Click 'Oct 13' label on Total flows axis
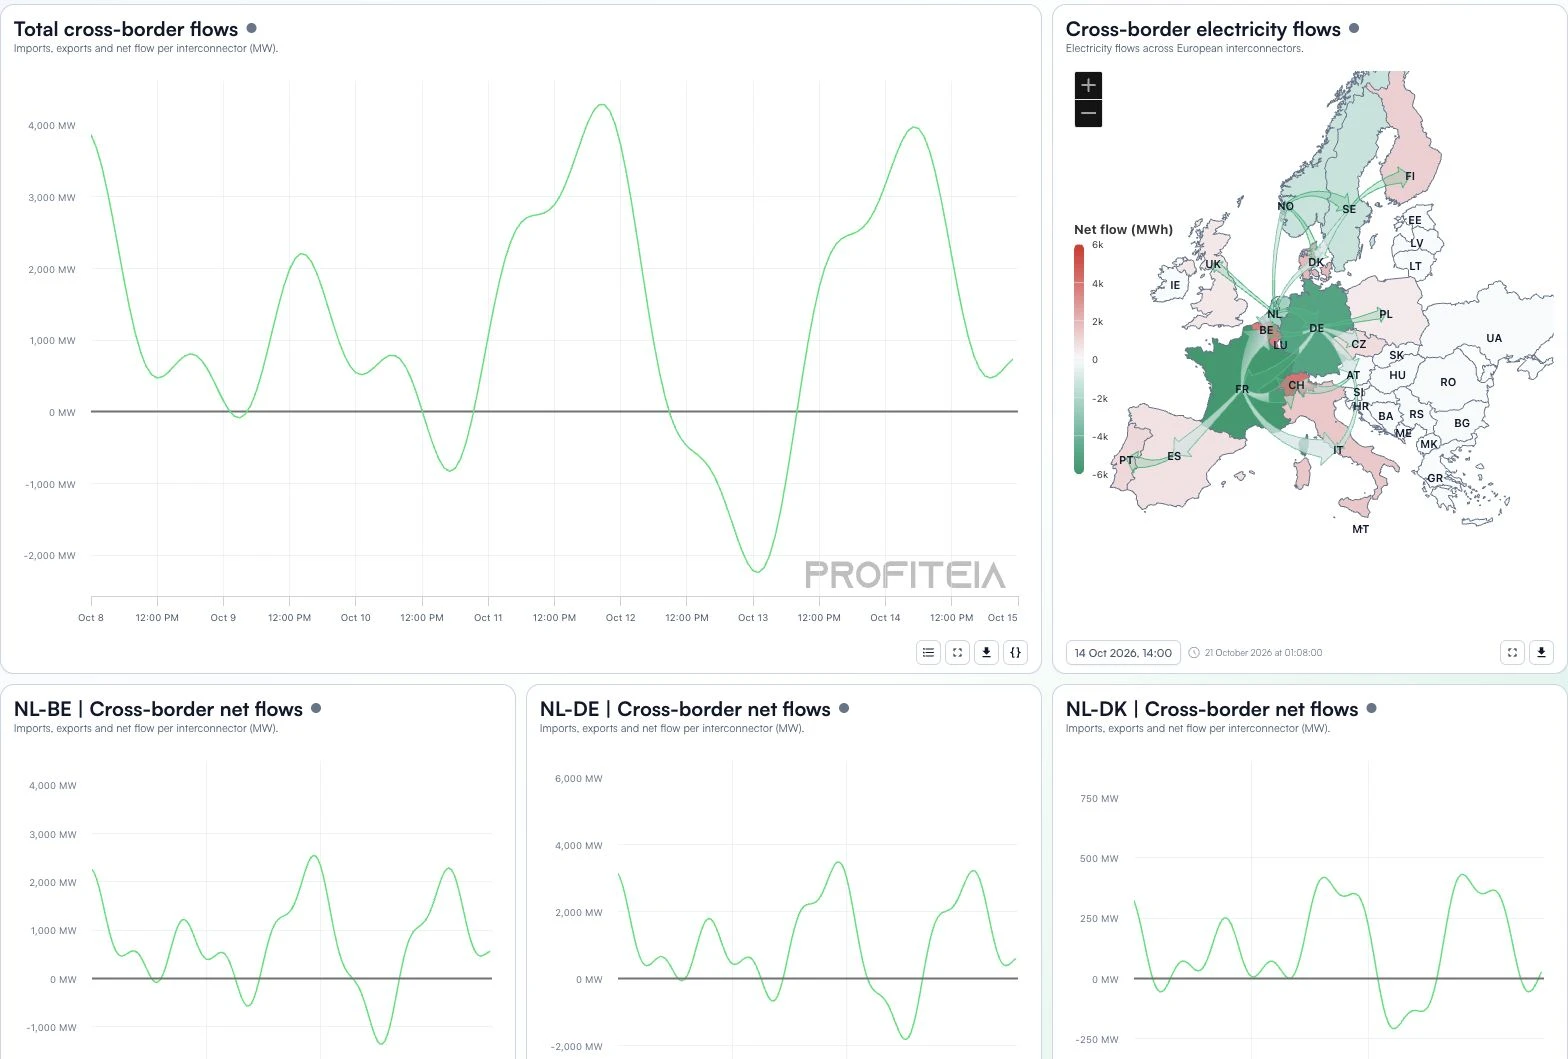The width and height of the screenshot is (1568, 1059). pyautogui.click(x=753, y=617)
